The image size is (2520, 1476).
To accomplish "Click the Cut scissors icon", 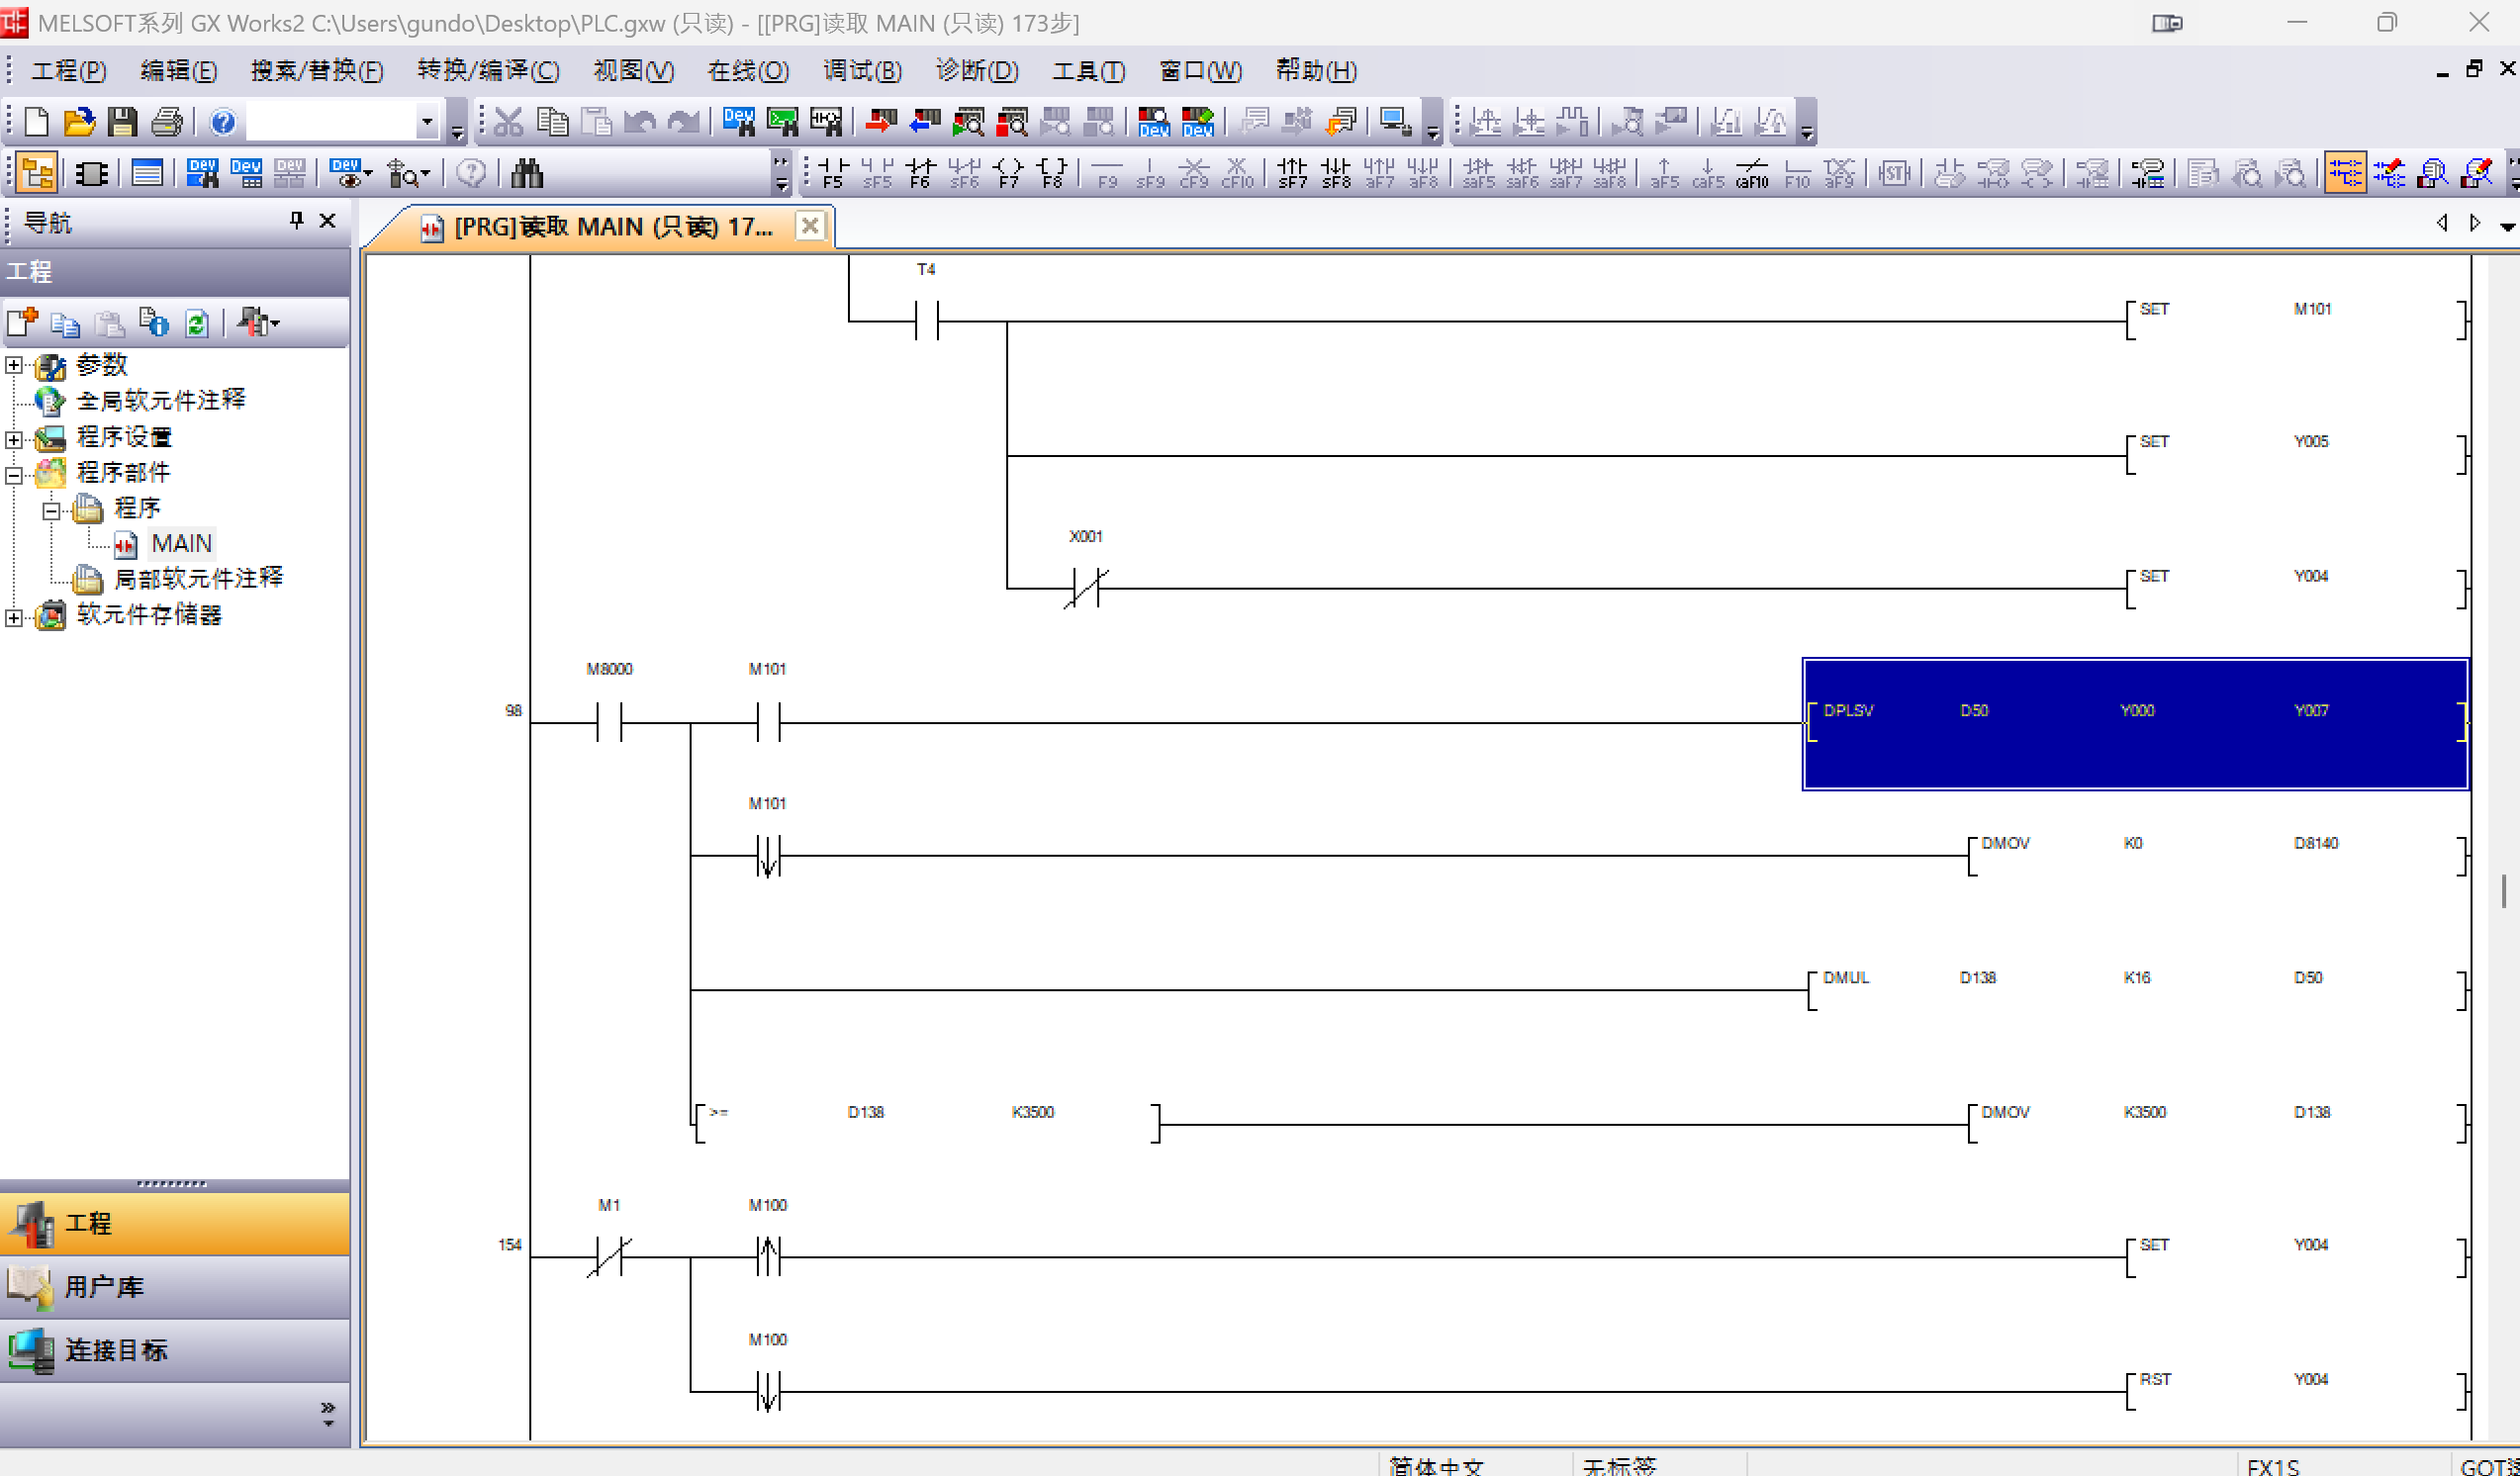I will (x=508, y=122).
